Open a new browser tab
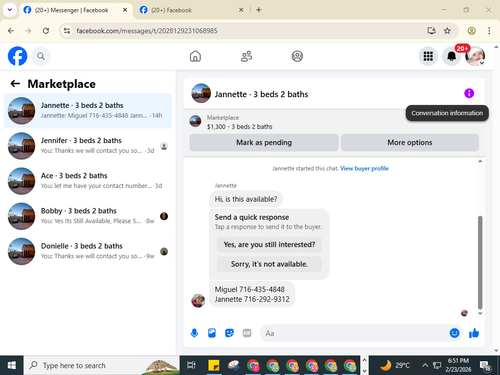 [259, 10]
